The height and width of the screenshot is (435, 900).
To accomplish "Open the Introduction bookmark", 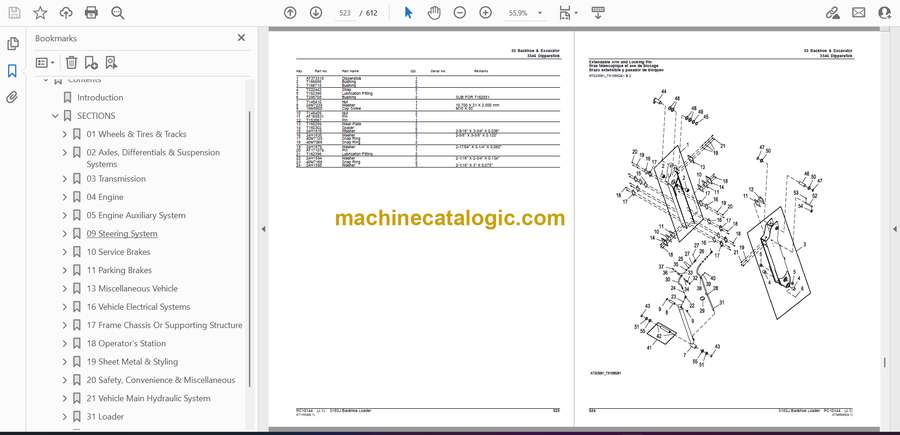I will pyautogui.click(x=100, y=98).
